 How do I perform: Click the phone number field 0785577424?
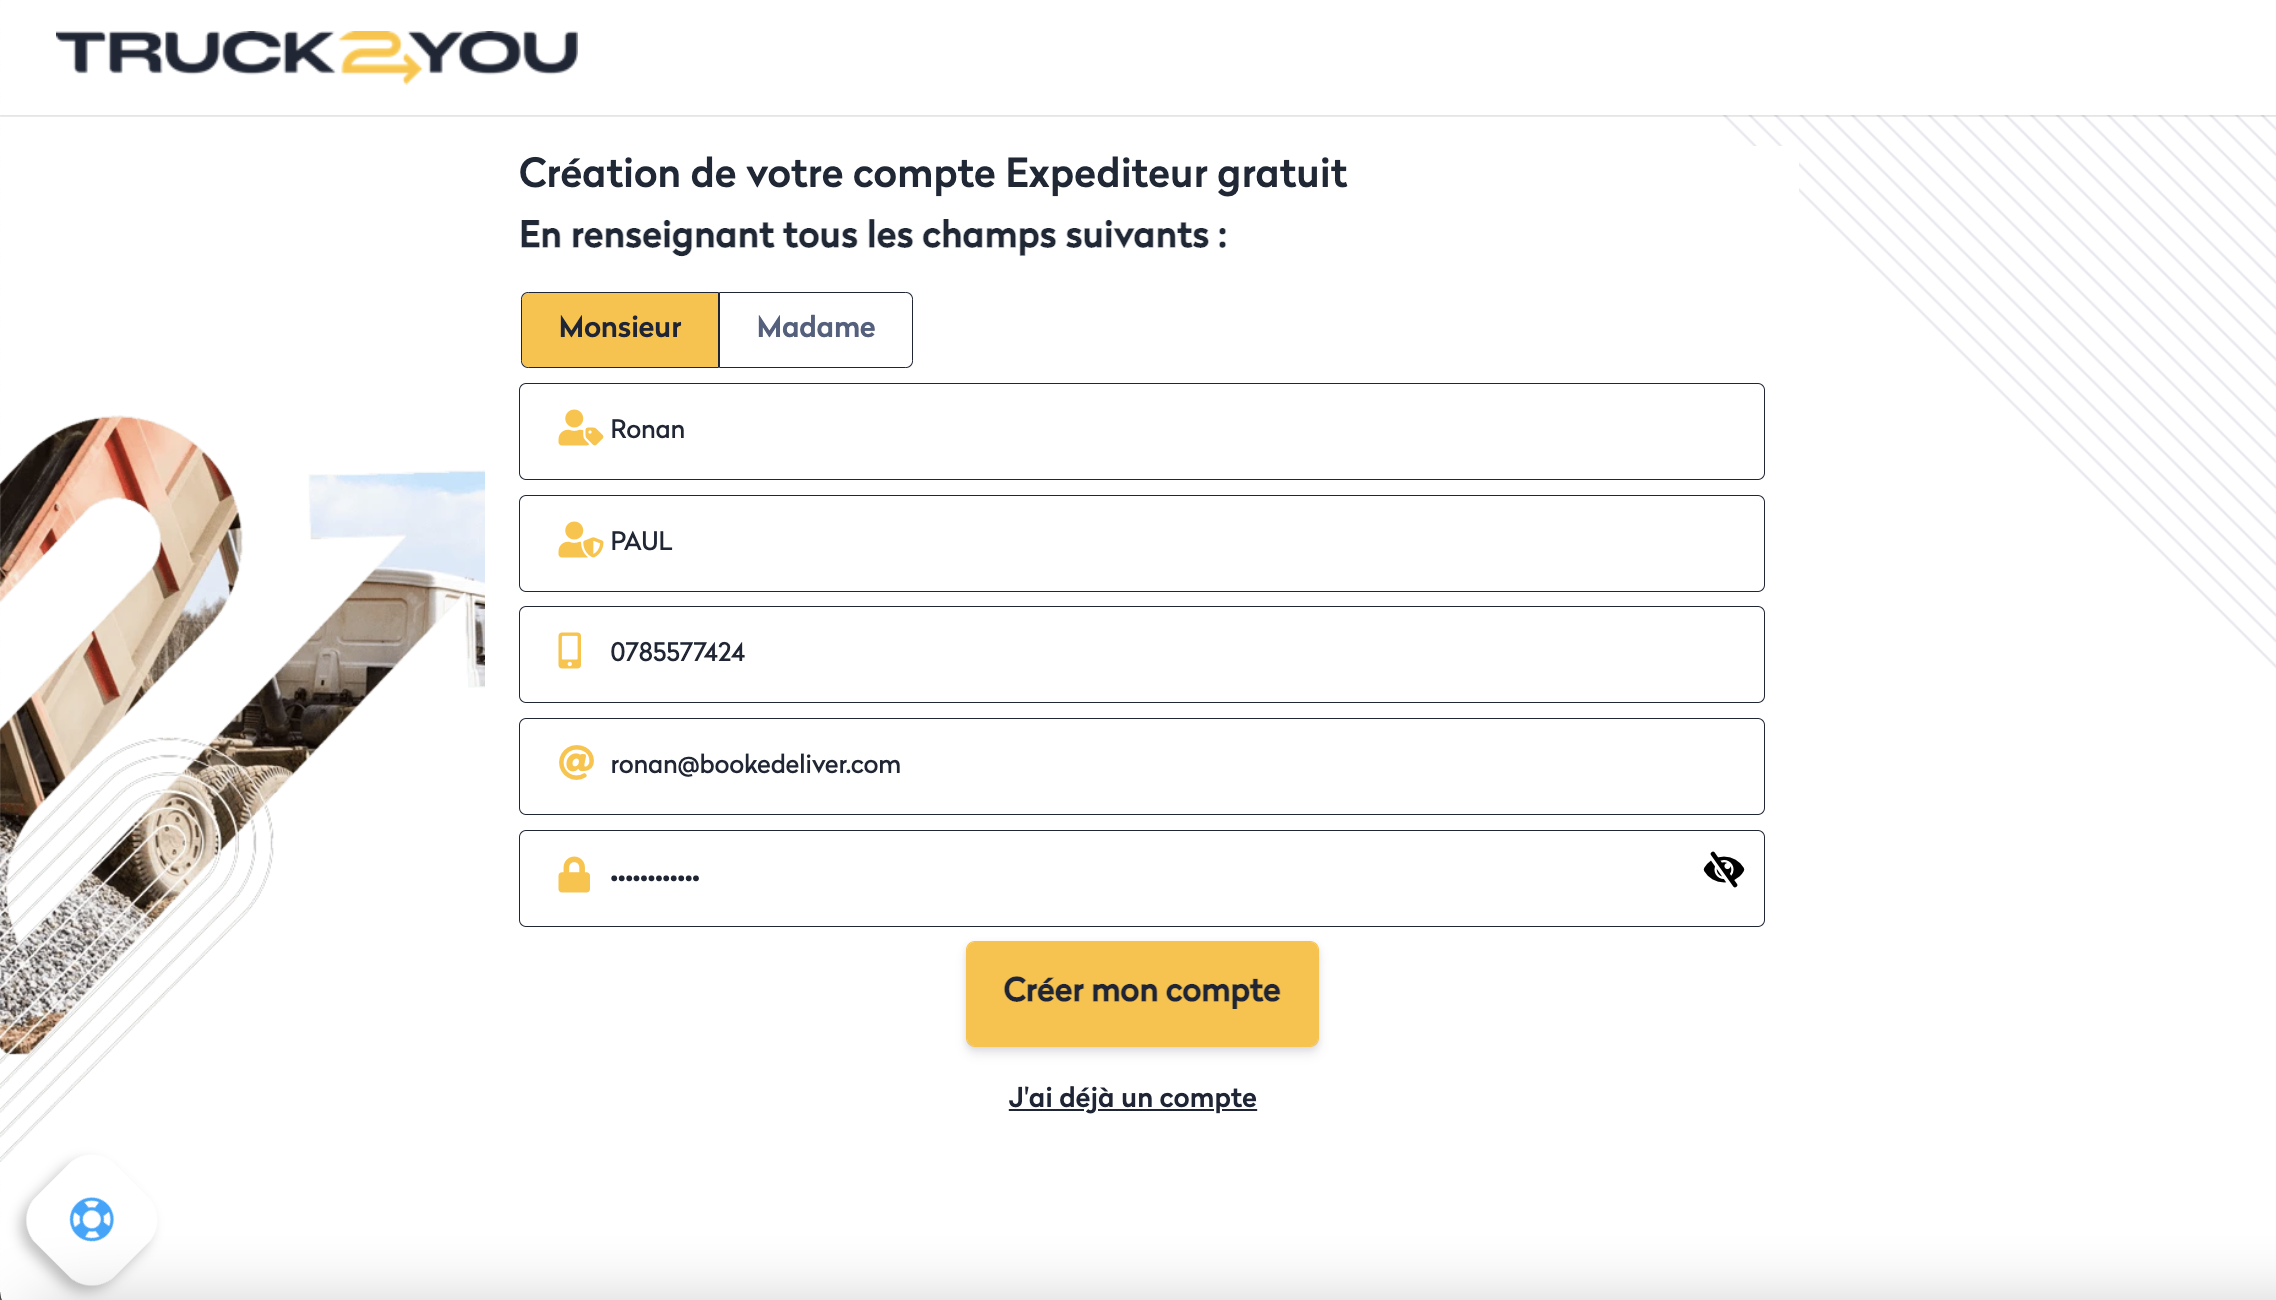pos(1140,654)
